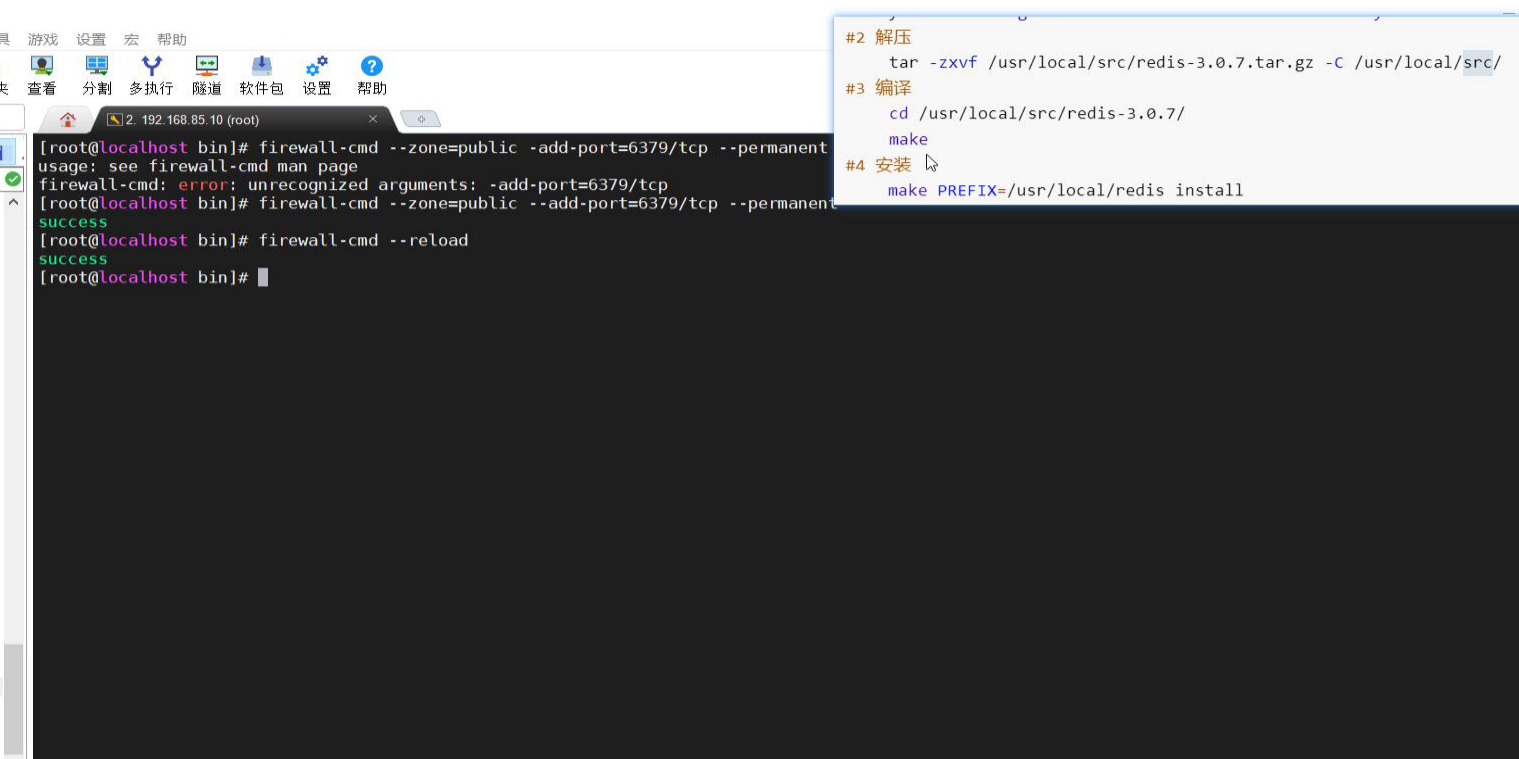This screenshot has height=759, width=1519.
Task: Click the 'firewall-cmd --reload' command text
Action: pyautogui.click(x=363, y=240)
